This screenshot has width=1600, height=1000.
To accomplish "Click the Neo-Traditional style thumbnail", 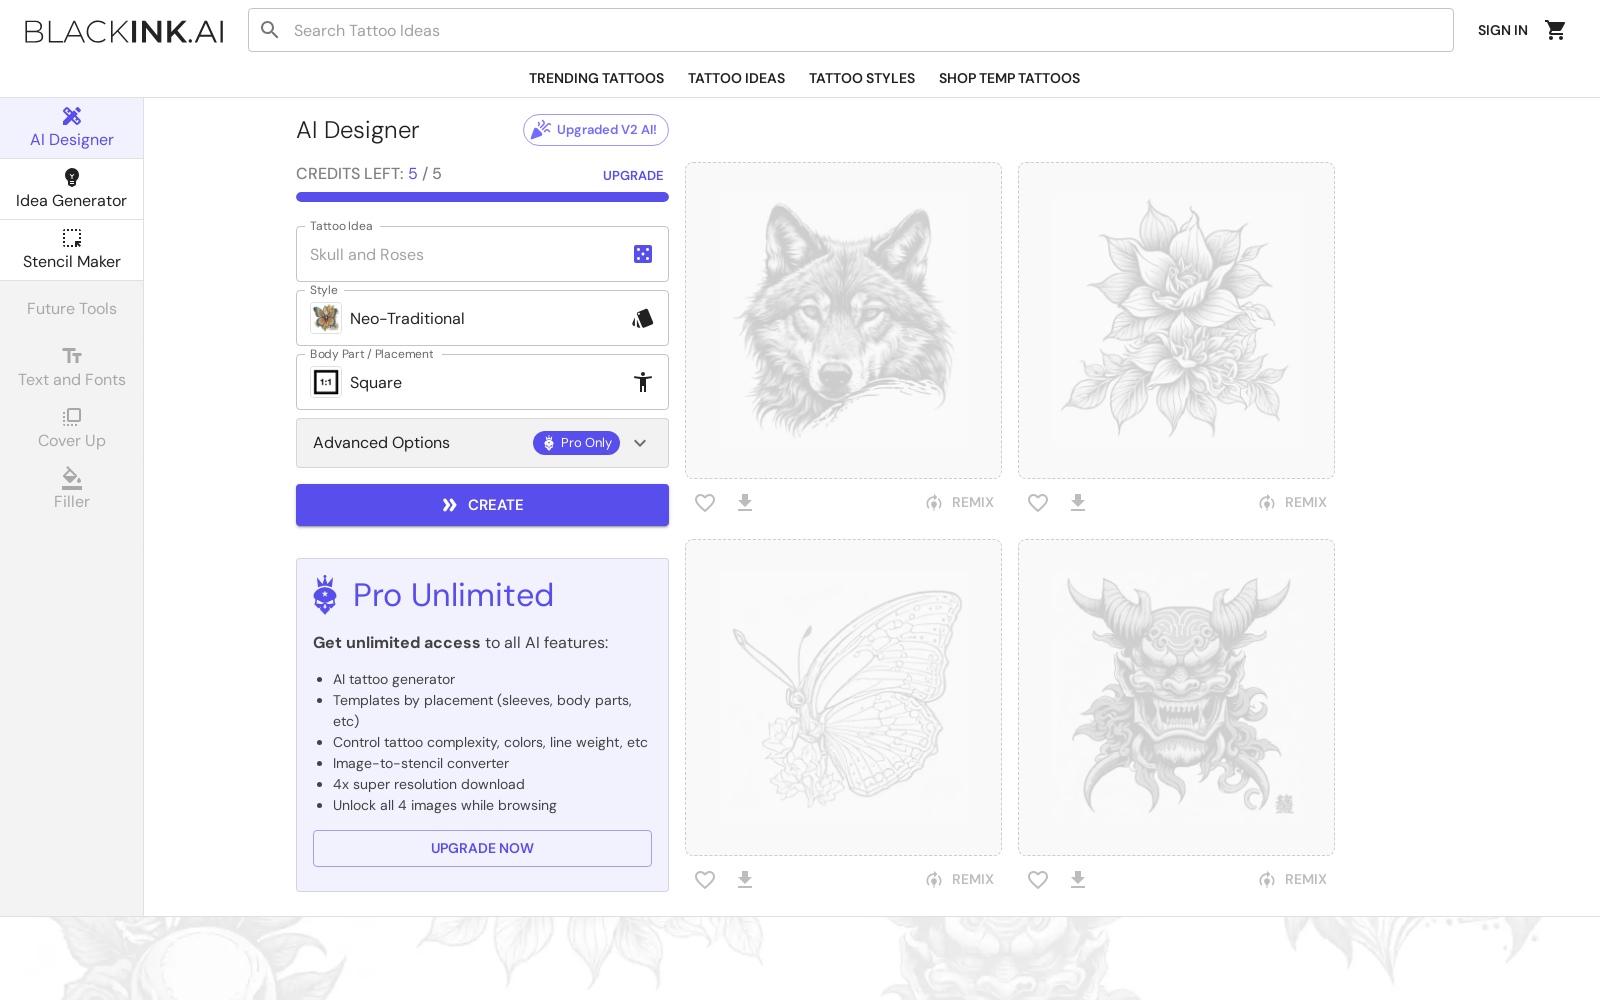I will pyautogui.click(x=326, y=318).
